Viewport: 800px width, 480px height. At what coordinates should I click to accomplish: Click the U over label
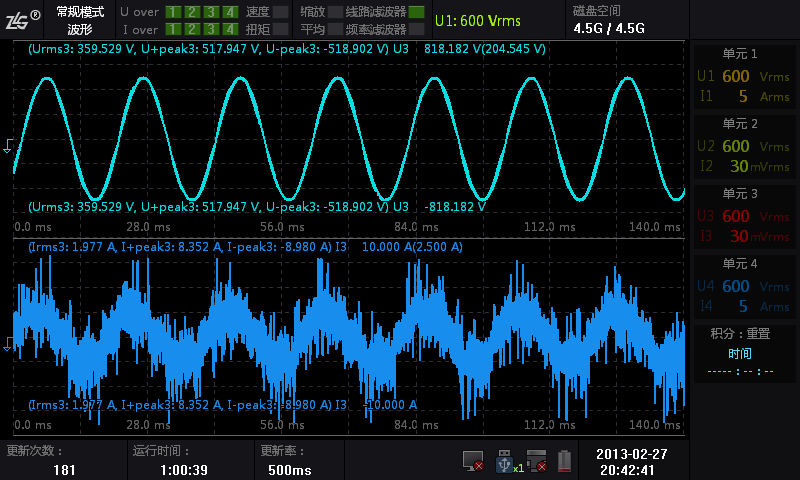139,12
